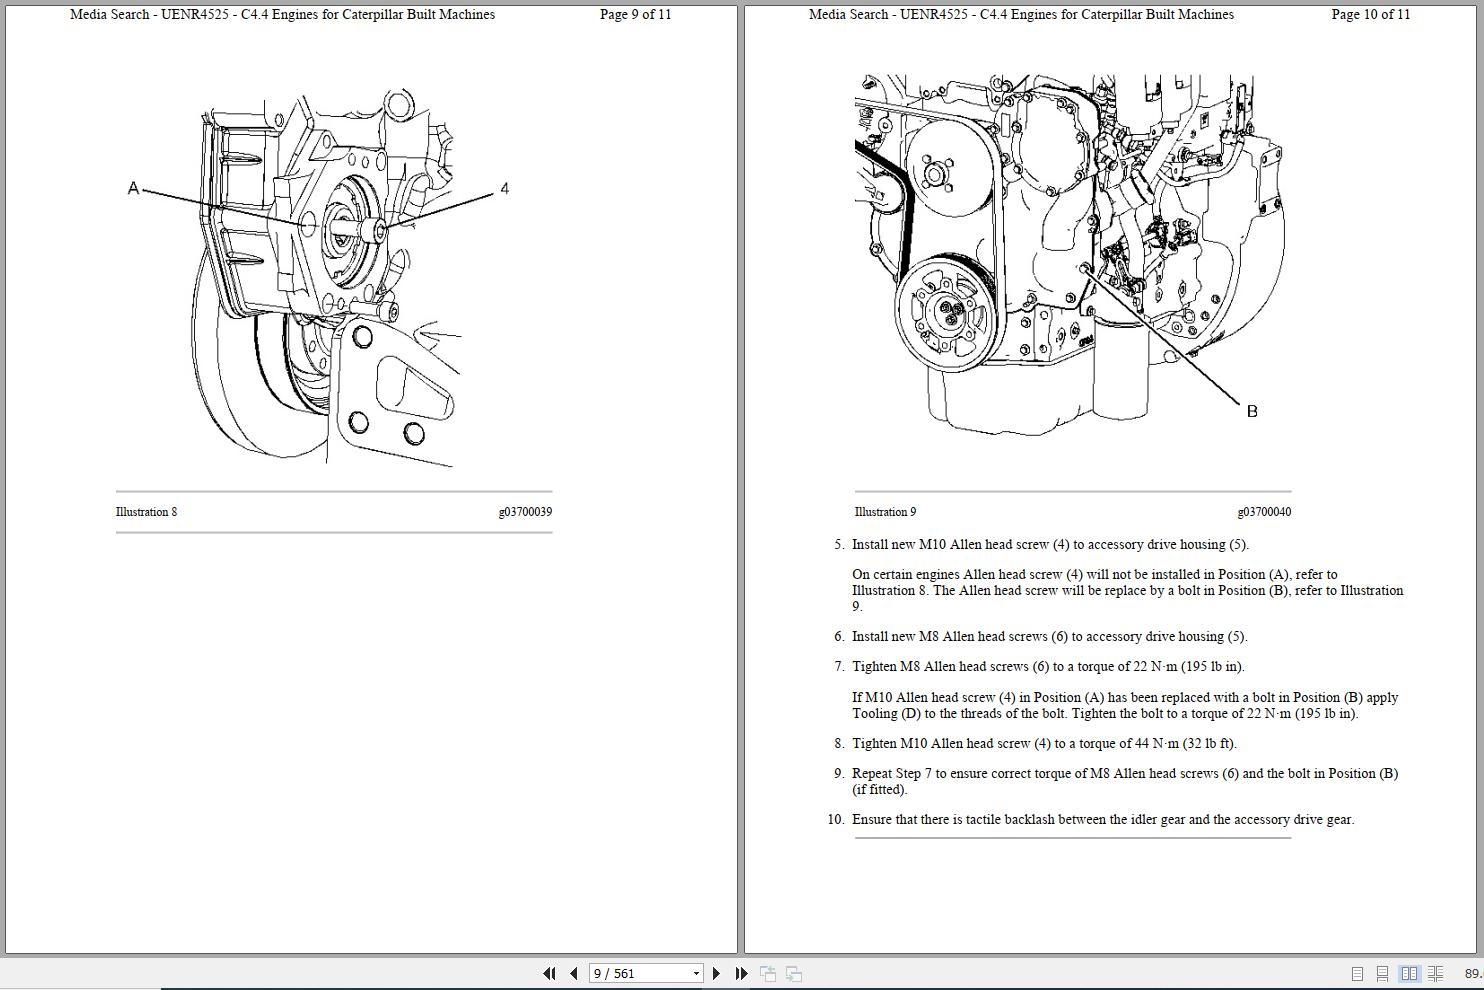Open the page number dropdown list
Image resolution: width=1484 pixels, height=990 pixels.
(696, 972)
